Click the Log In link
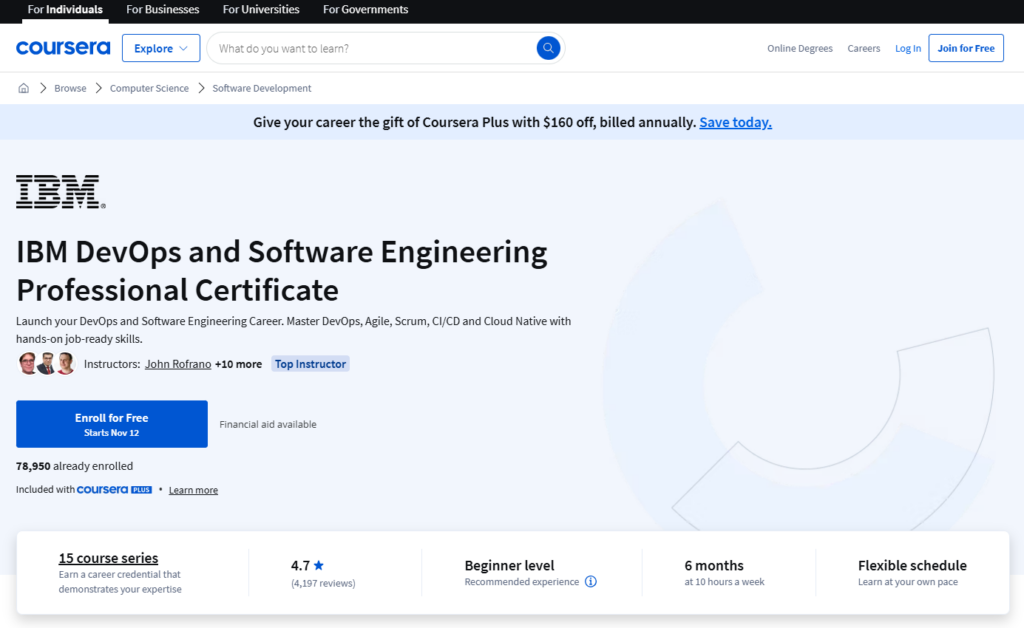Viewport: 1024px width, 628px height. pos(908,48)
